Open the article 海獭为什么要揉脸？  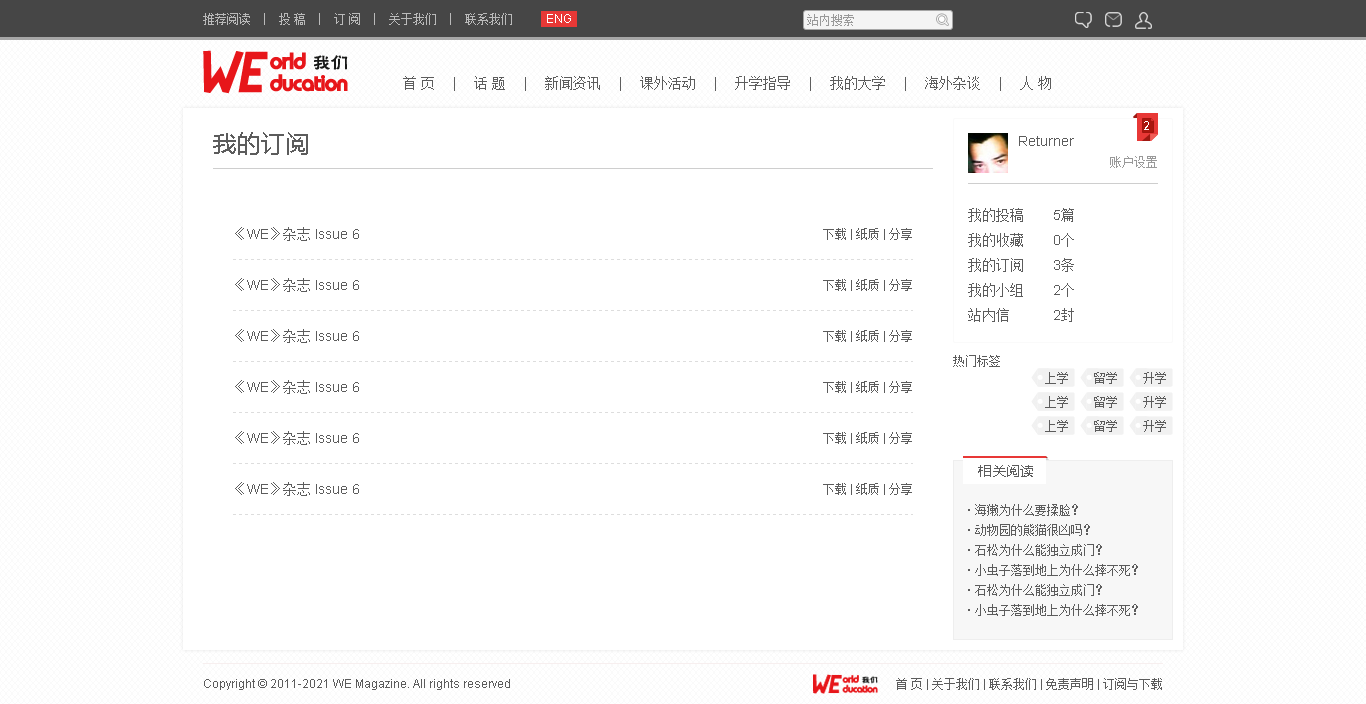click(1026, 510)
